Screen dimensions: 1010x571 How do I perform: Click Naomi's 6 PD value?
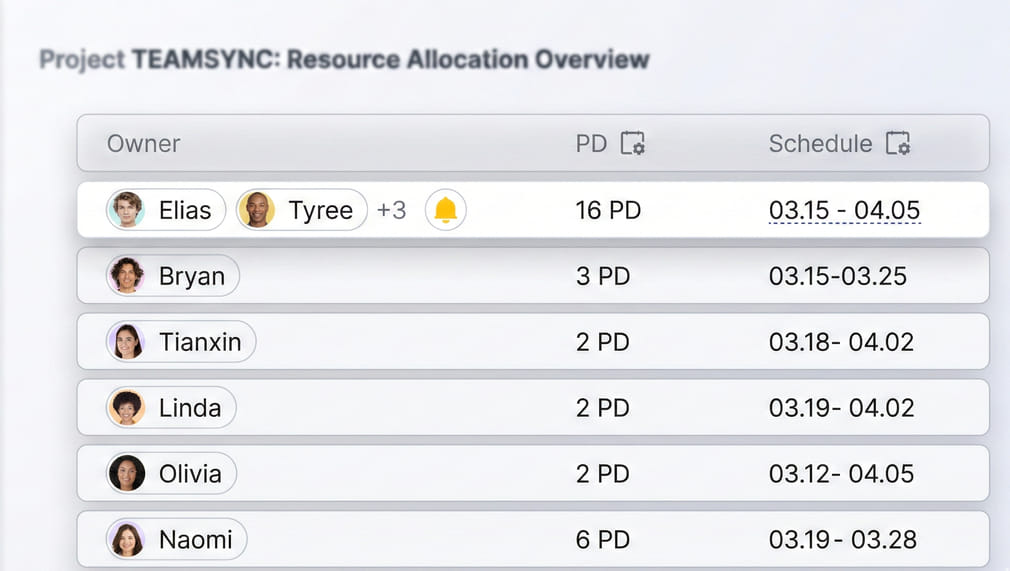[x=603, y=540]
